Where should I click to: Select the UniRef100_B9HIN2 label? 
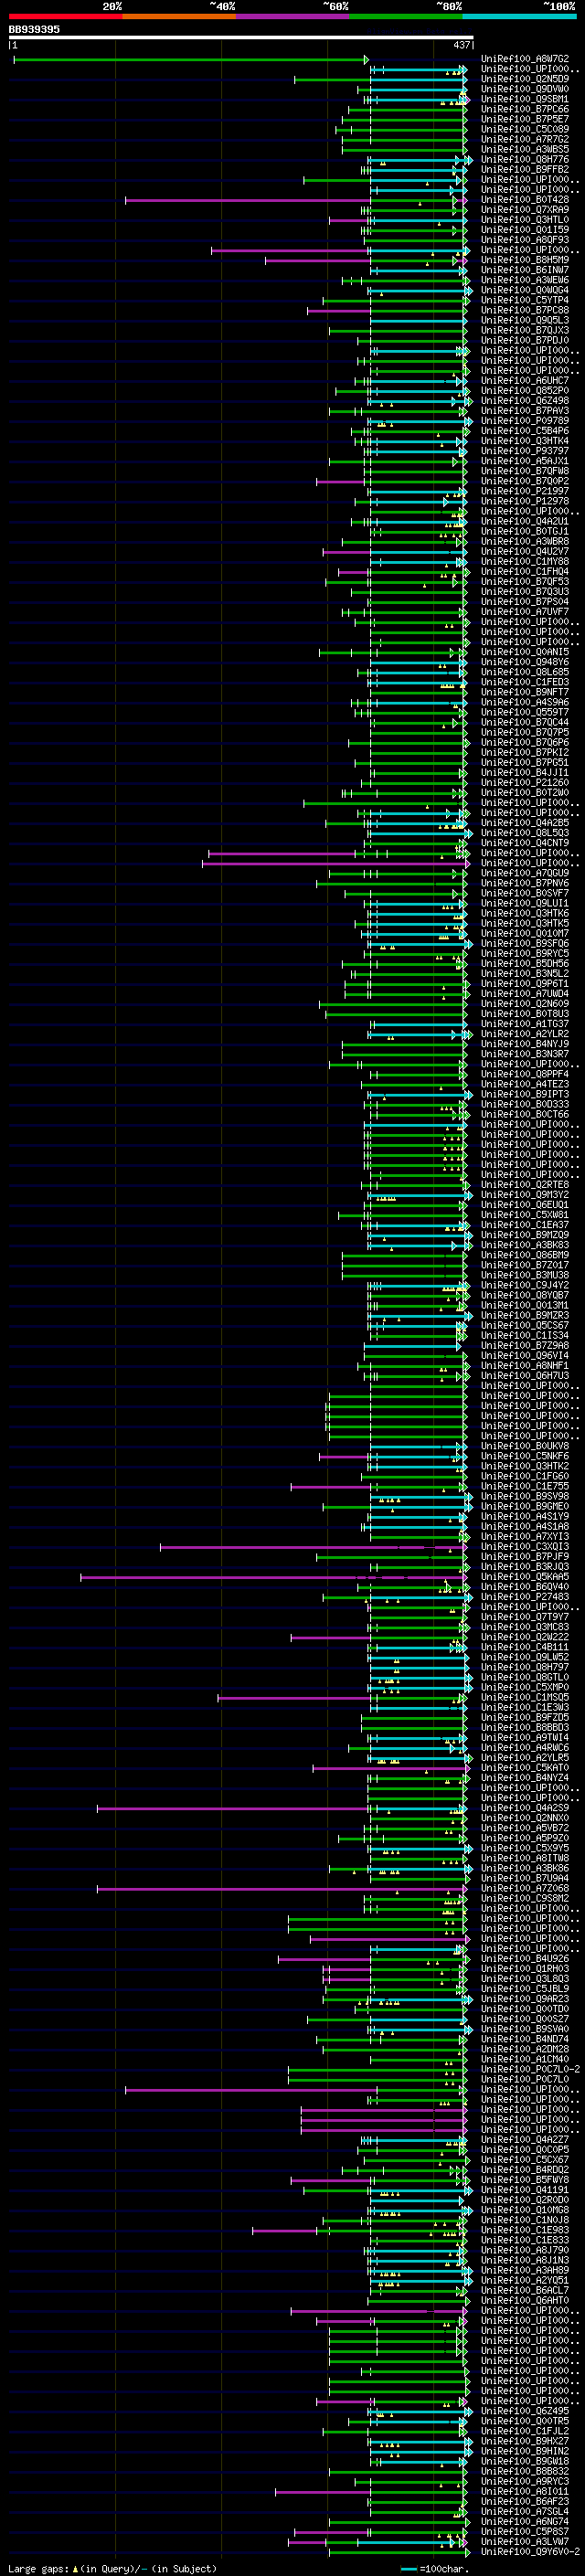click(x=525, y=2452)
